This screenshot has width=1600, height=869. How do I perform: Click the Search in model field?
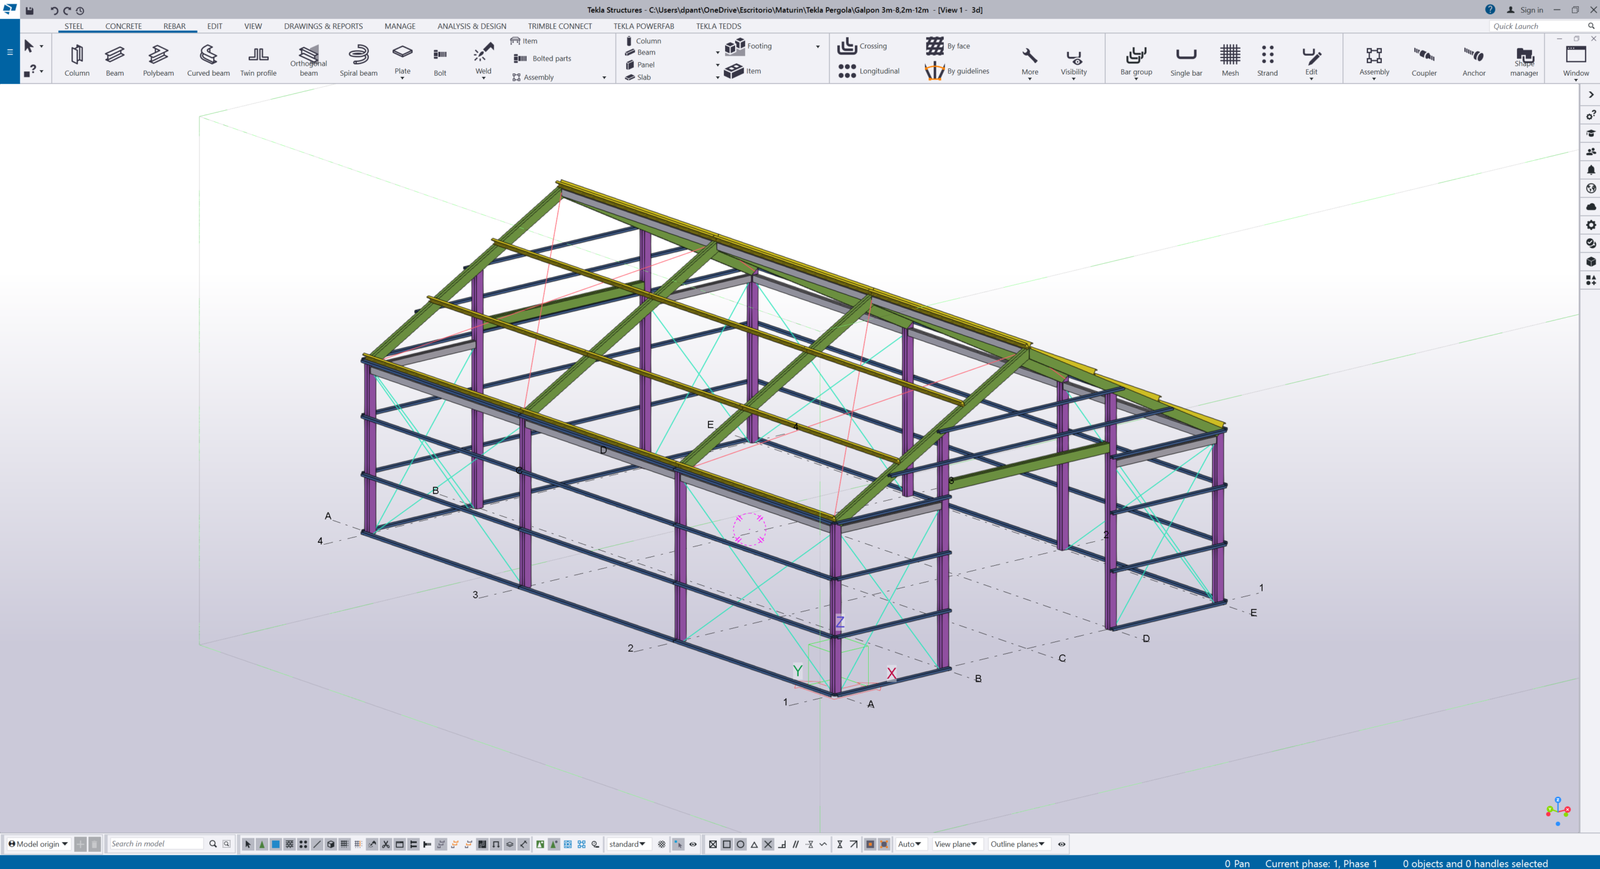(157, 844)
